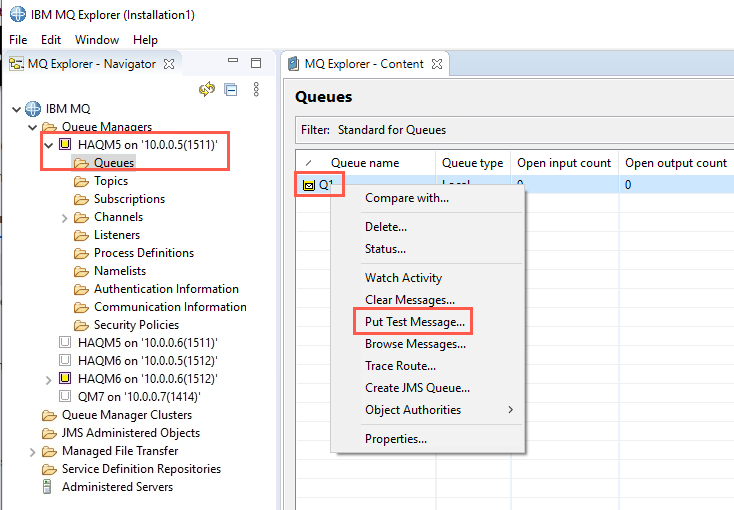Click icon of HAQM5 on 10.0.0.6(1511)

tap(65, 342)
